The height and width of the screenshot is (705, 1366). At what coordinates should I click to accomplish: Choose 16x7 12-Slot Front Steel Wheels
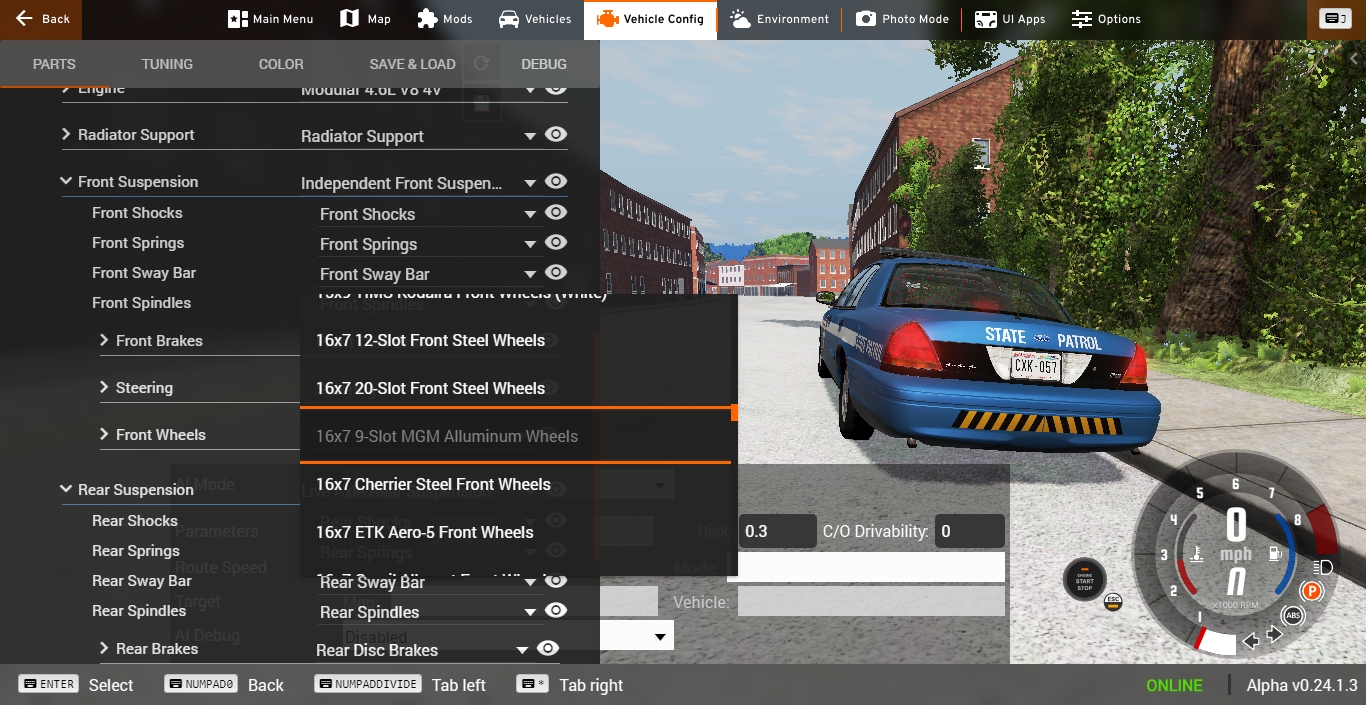[515, 341]
